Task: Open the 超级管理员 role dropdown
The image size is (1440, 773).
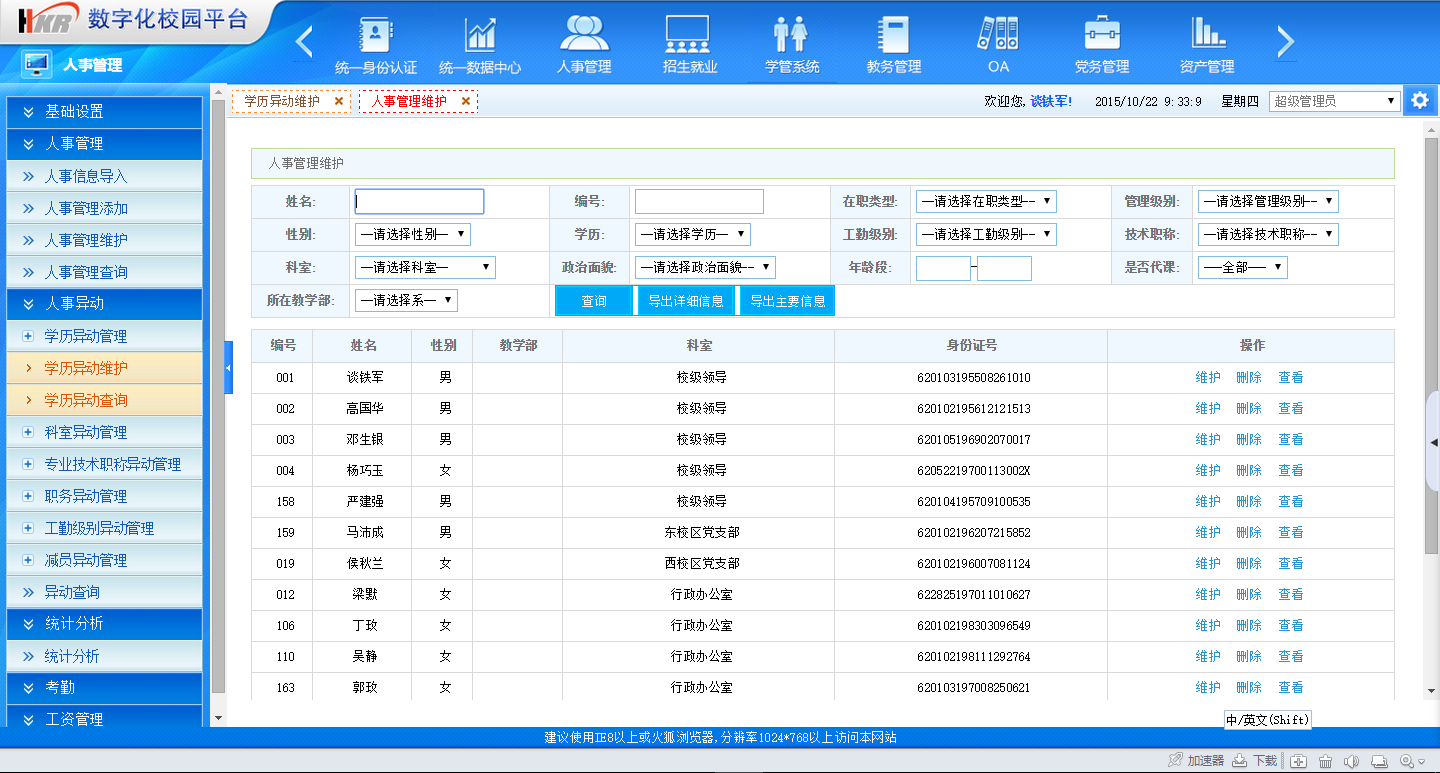Action: coord(1334,101)
